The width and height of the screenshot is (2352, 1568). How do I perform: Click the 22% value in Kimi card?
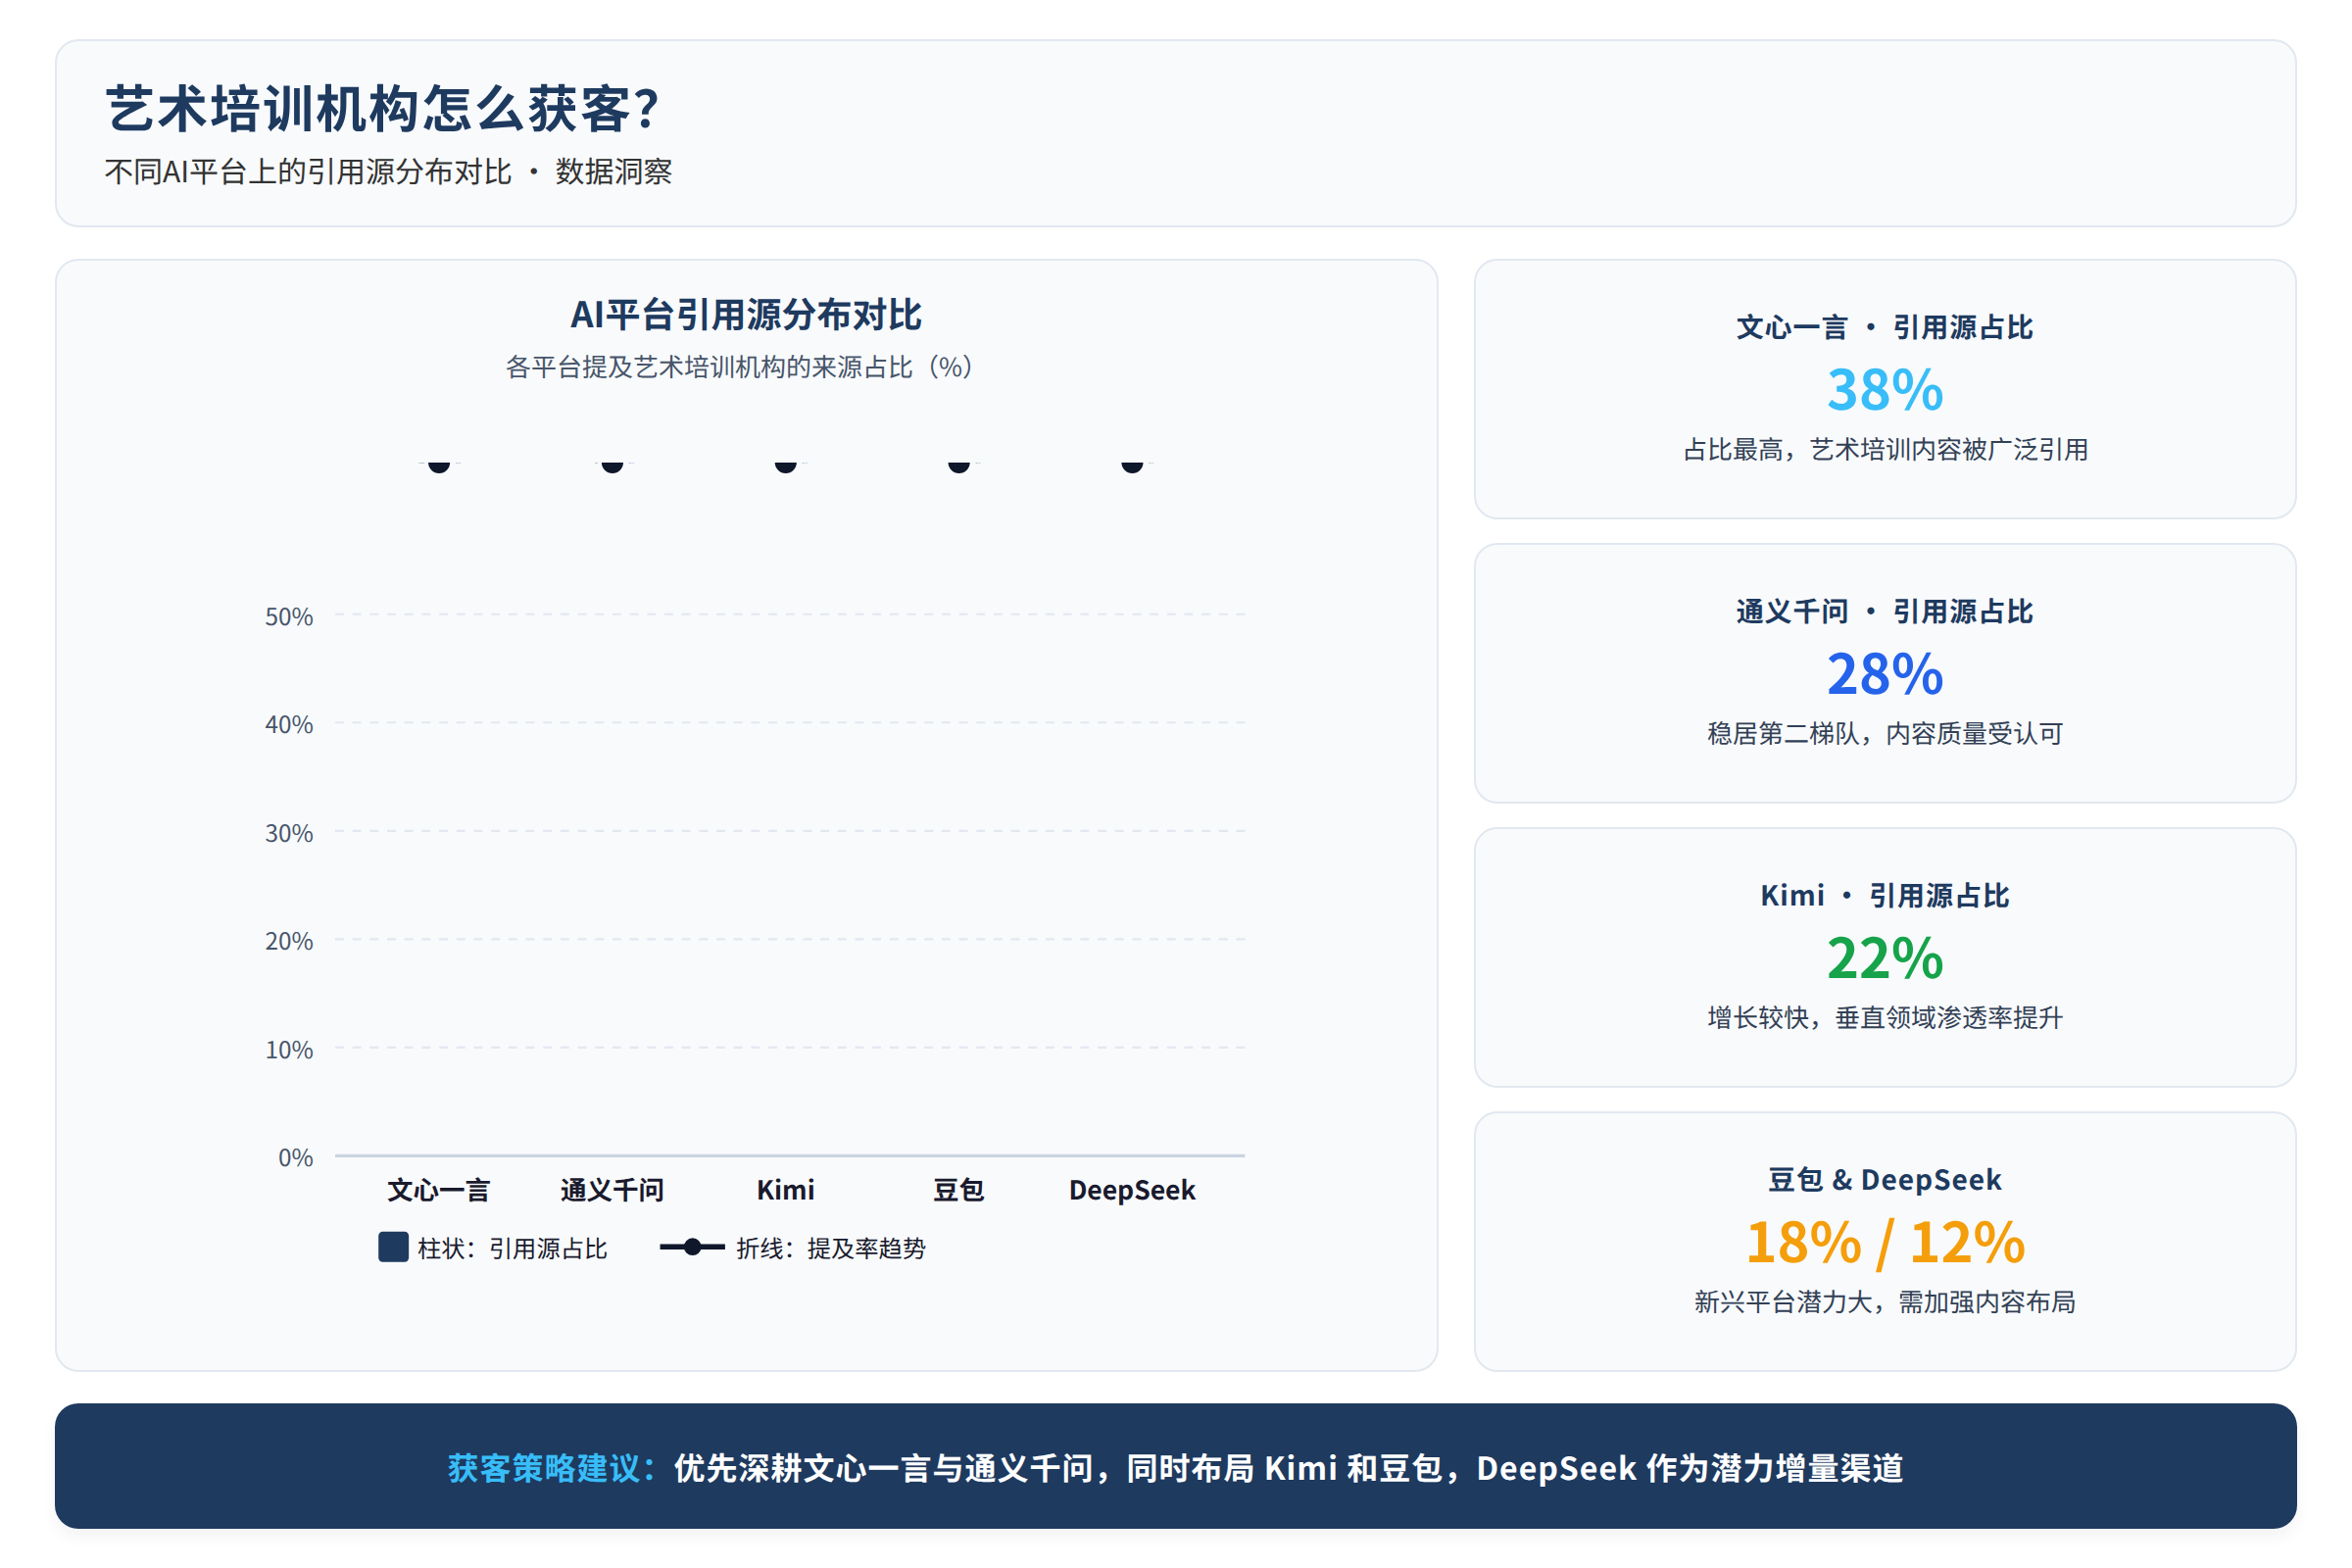1885,958
